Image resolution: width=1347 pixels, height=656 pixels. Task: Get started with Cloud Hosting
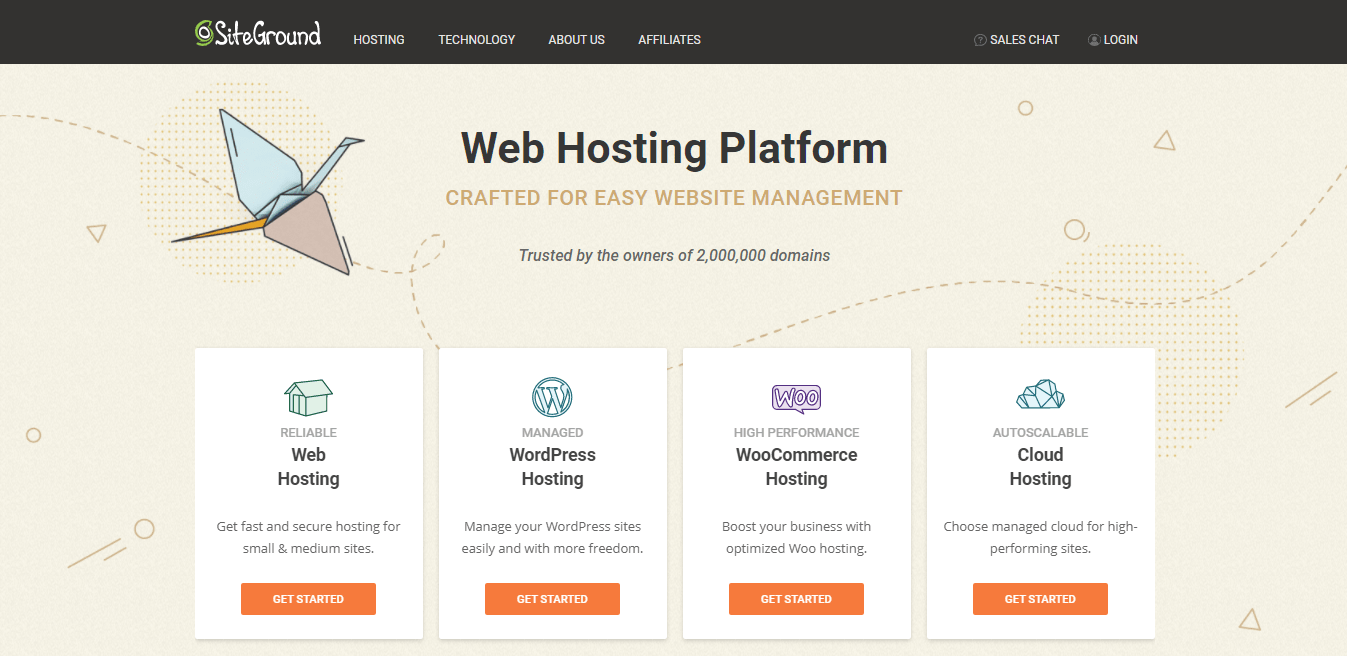pos(1040,599)
